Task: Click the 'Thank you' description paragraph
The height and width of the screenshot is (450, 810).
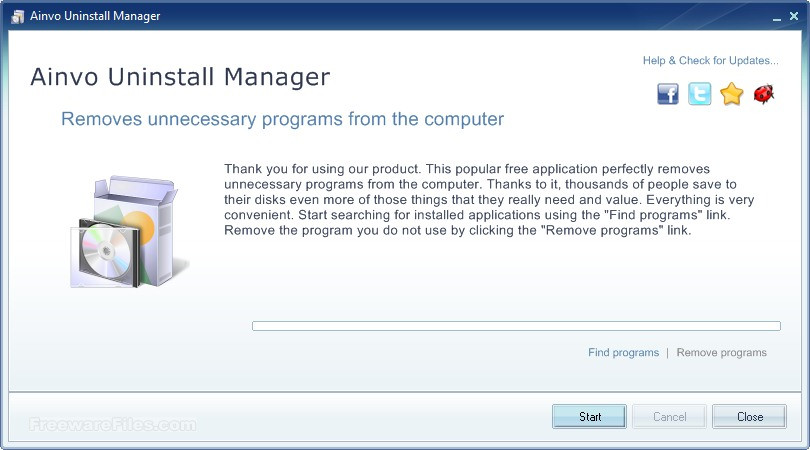Action: 489,200
